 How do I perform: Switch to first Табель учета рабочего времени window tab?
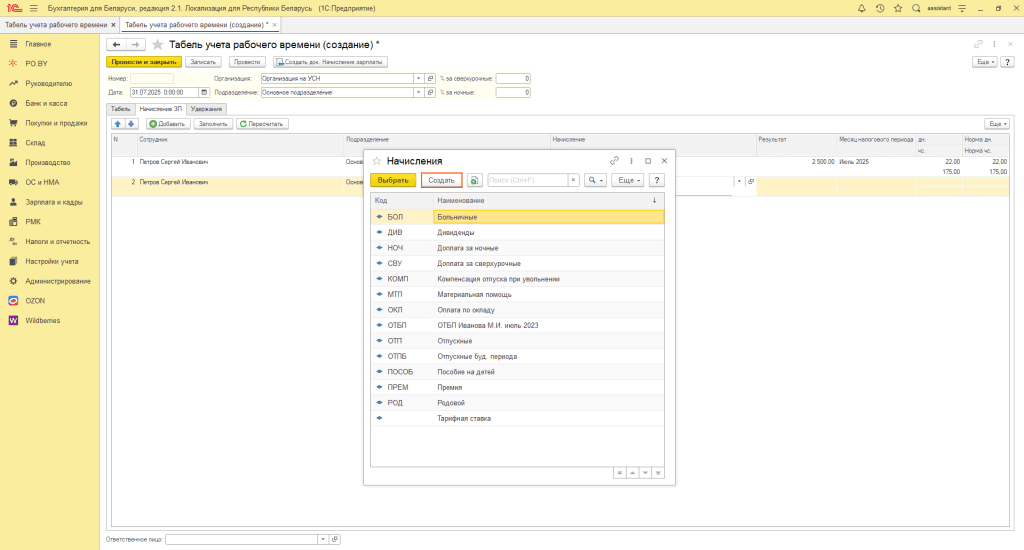[x=56, y=25]
